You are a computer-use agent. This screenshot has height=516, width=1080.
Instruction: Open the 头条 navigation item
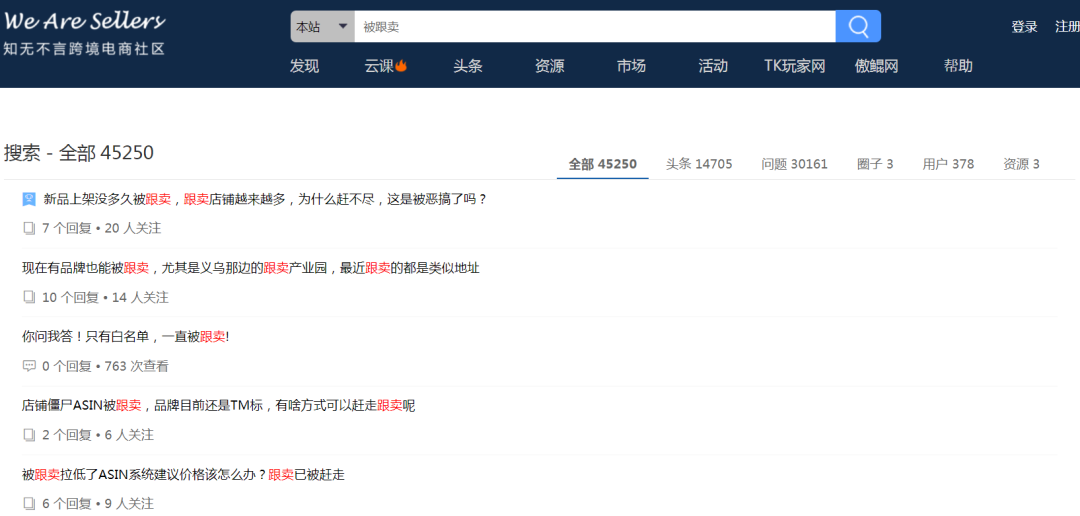click(x=468, y=66)
